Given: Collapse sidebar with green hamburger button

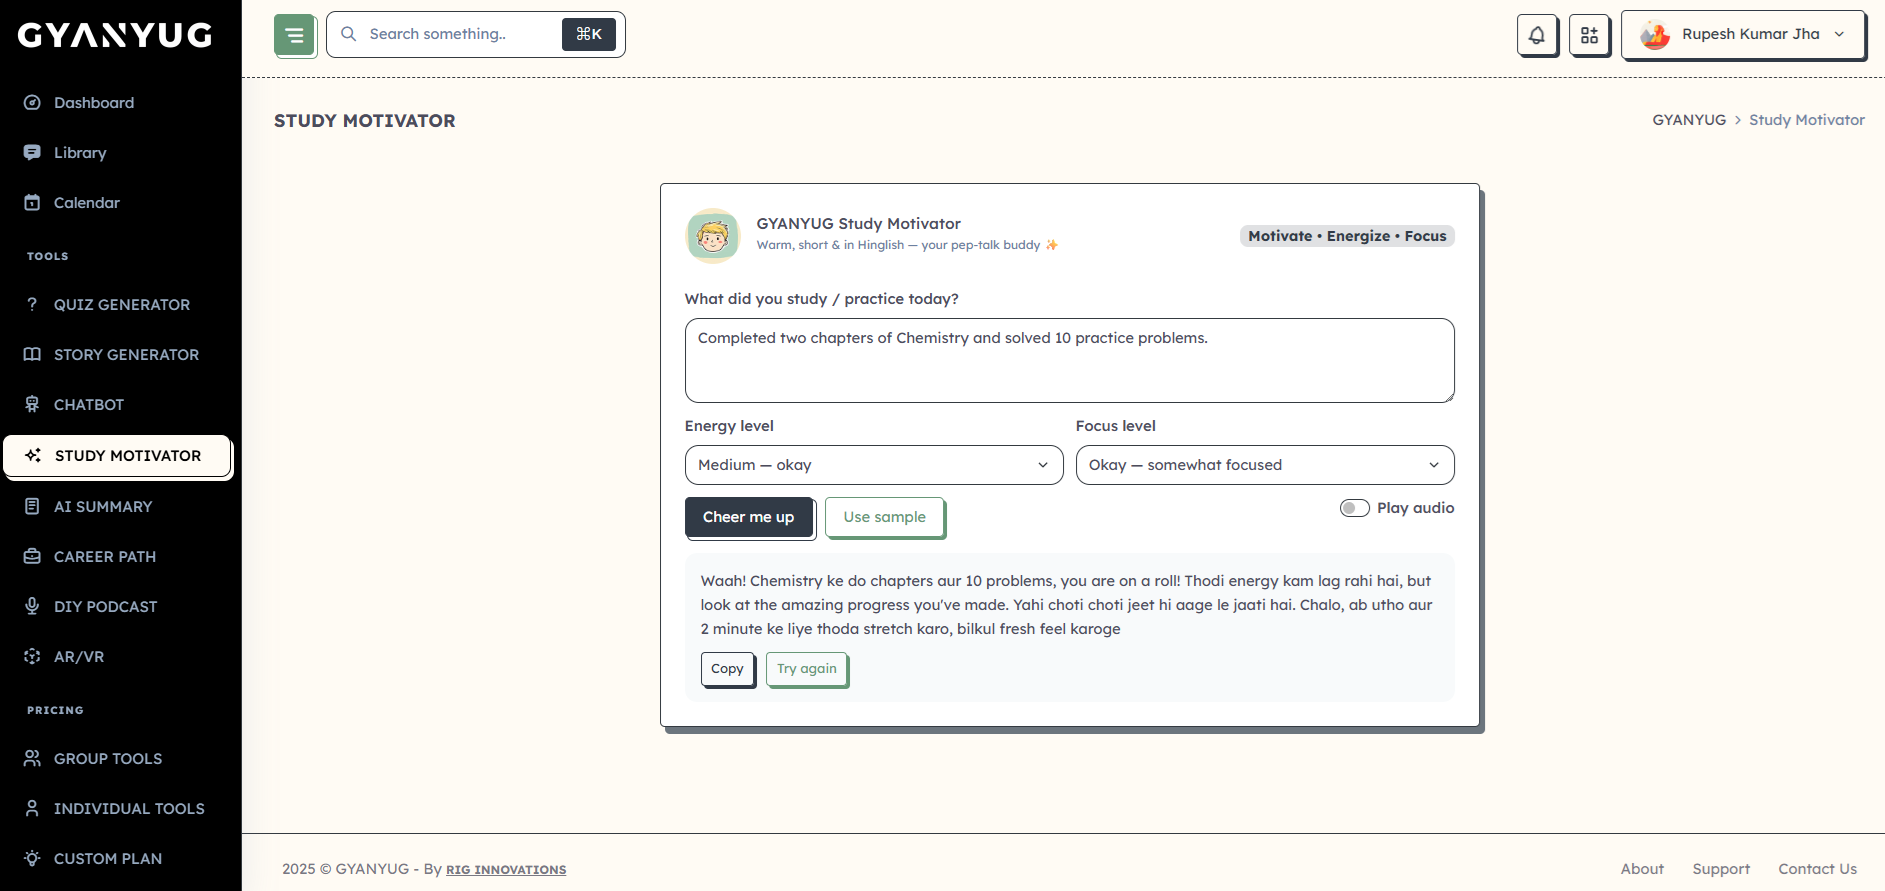Looking at the screenshot, I should click(295, 35).
